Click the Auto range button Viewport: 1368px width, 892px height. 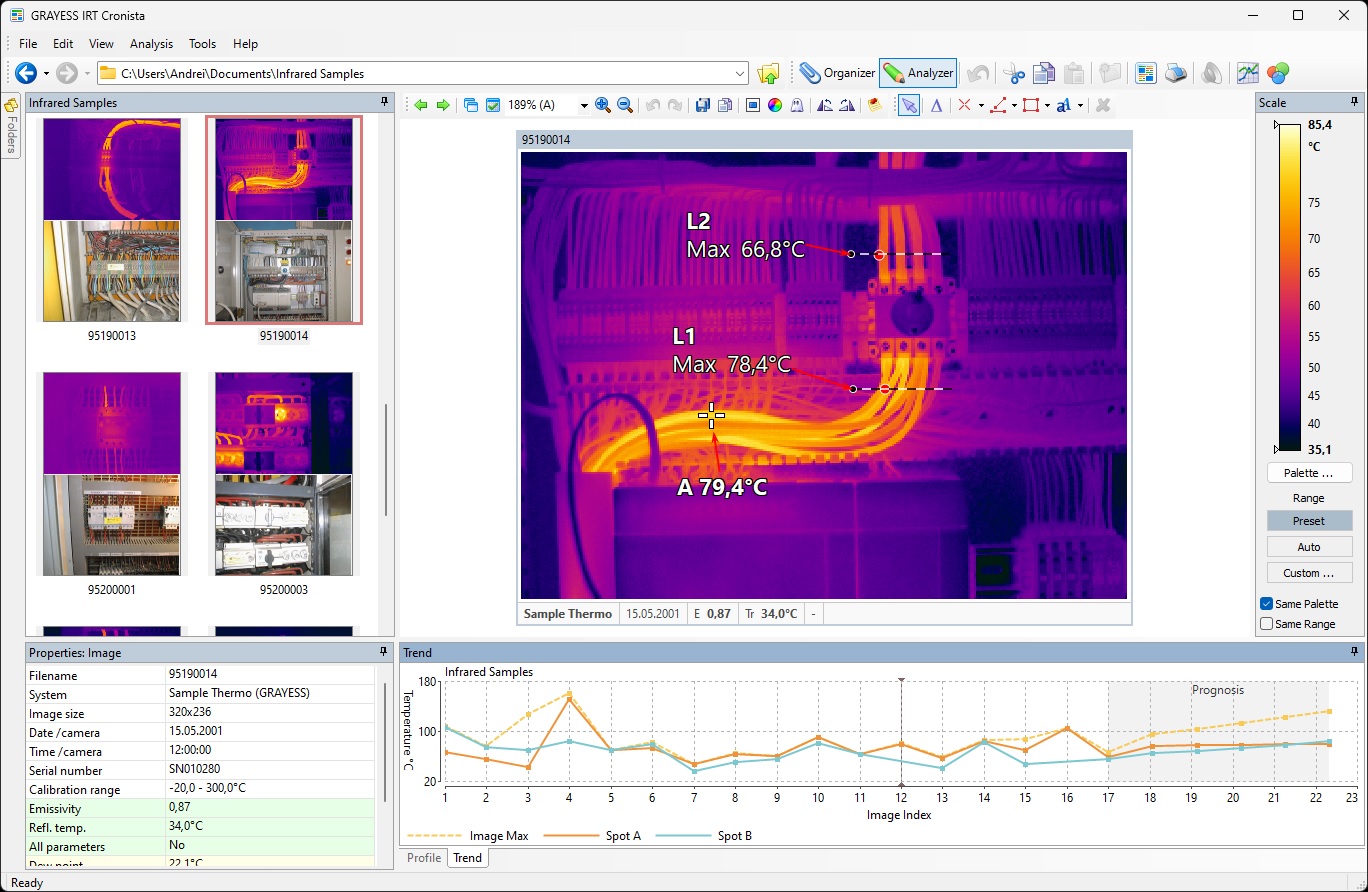[x=1309, y=547]
